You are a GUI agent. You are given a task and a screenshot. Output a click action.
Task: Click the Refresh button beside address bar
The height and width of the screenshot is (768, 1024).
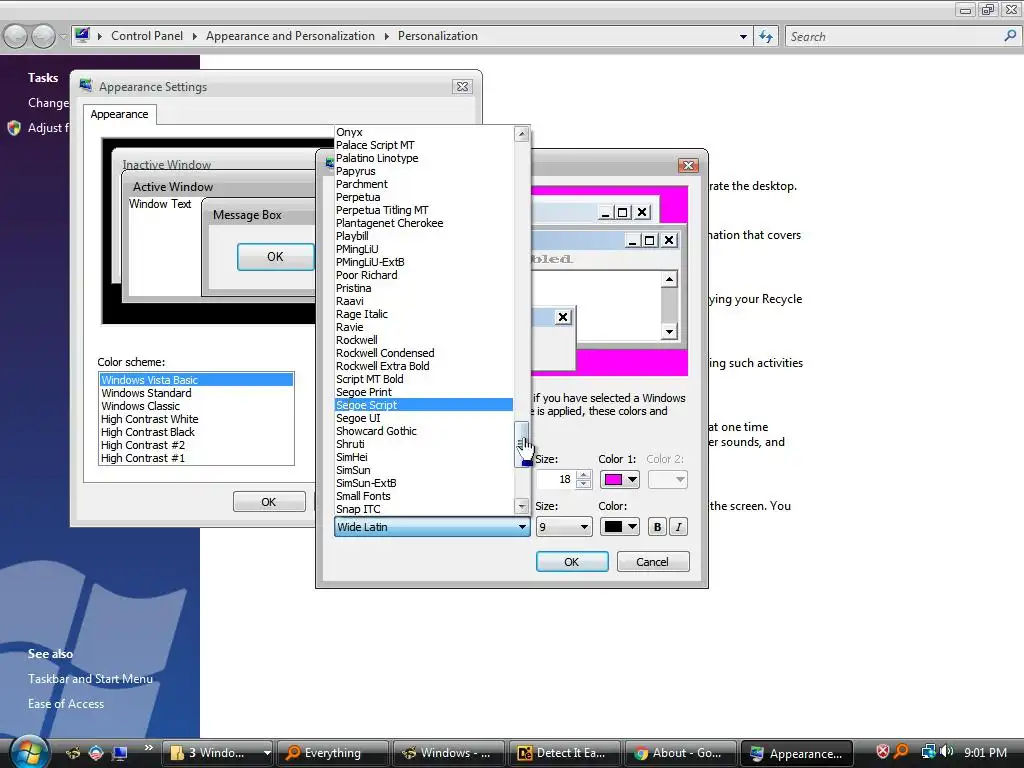click(x=766, y=37)
